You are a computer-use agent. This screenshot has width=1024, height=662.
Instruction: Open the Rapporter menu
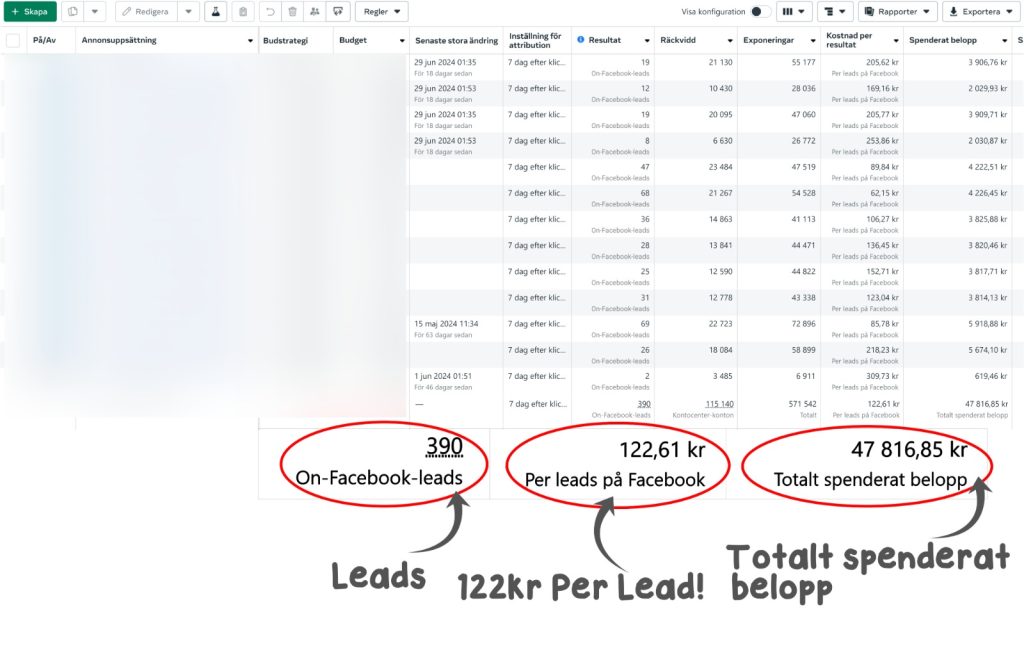[898, 11]
